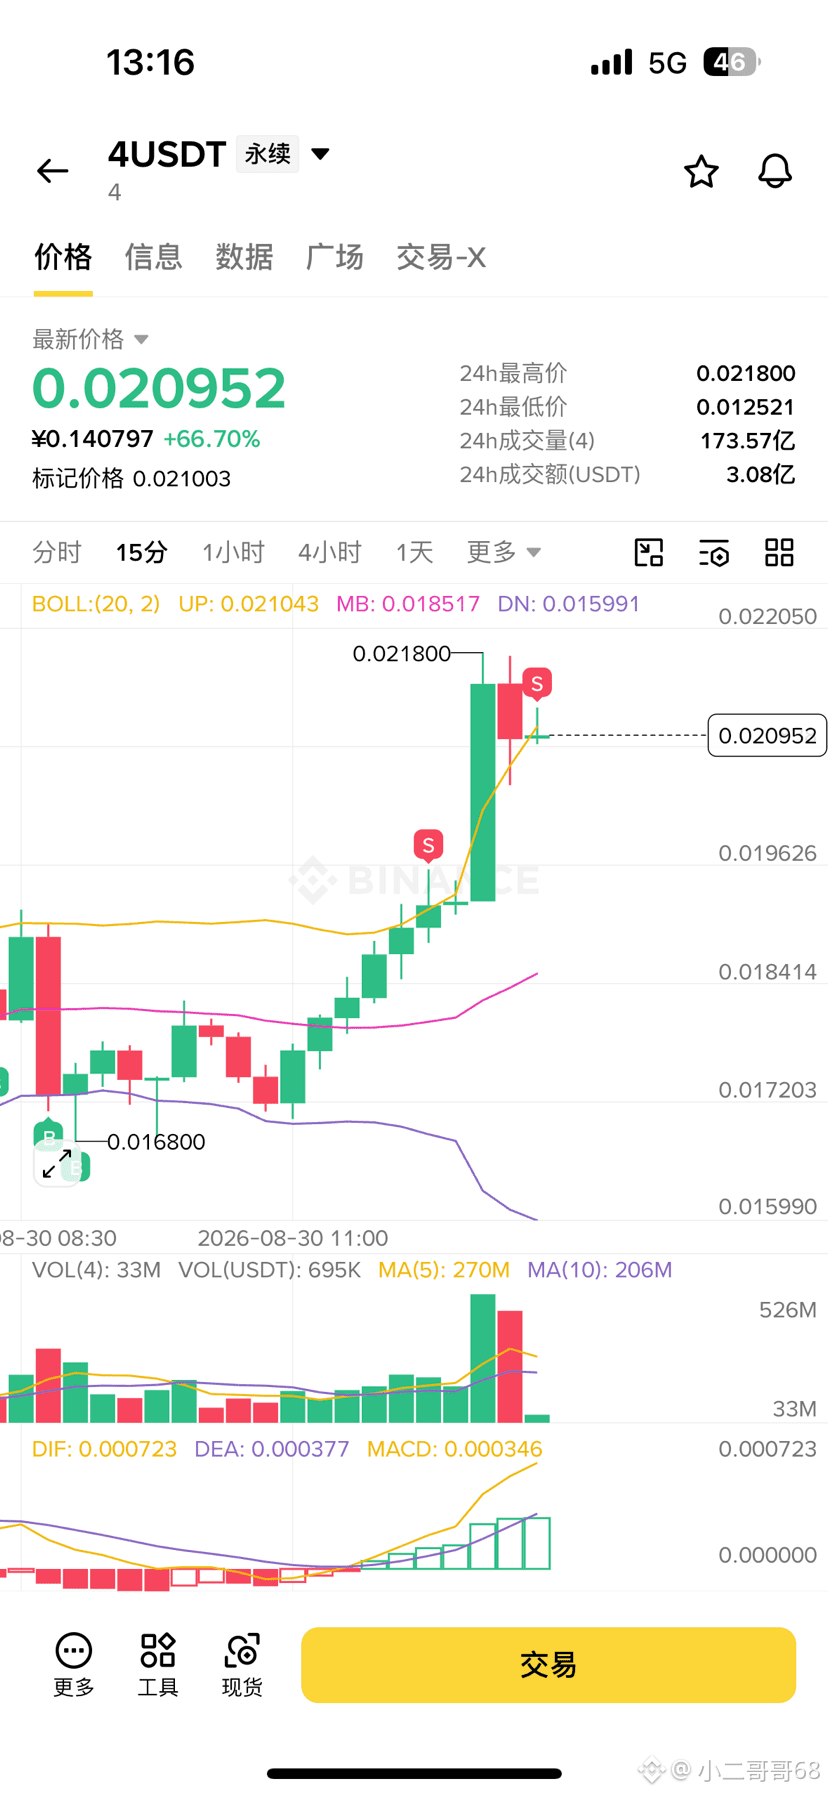Open the 更多 intervals dropdown
Screen dimensions: 828x1796
tap(503, 552)
